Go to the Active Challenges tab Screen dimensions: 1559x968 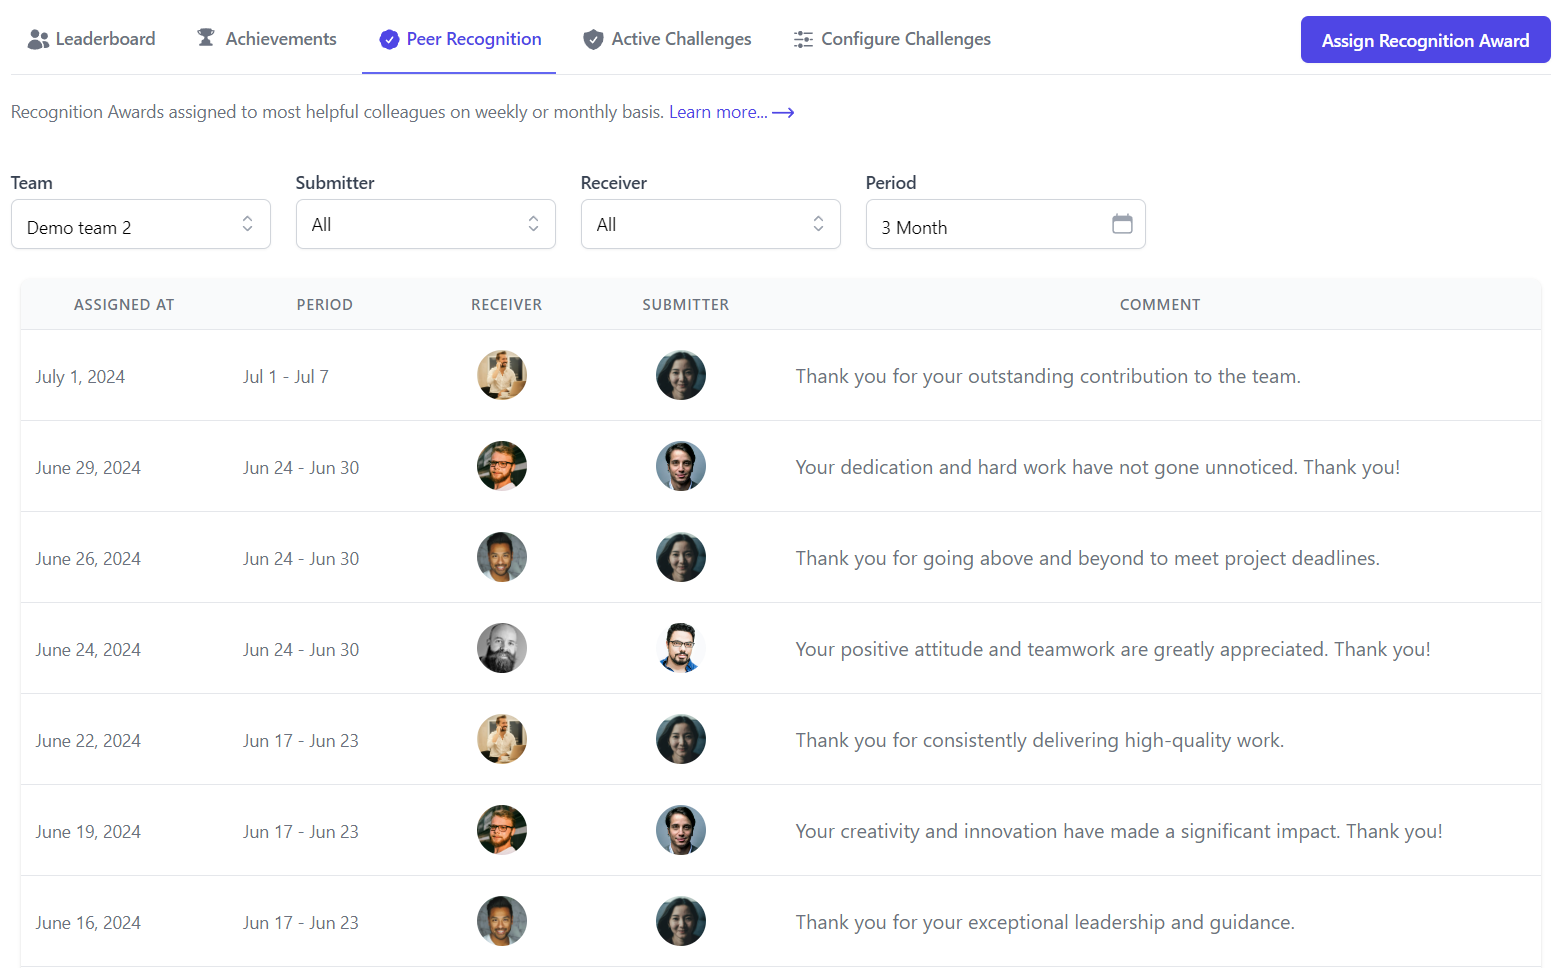pos(667,39)
